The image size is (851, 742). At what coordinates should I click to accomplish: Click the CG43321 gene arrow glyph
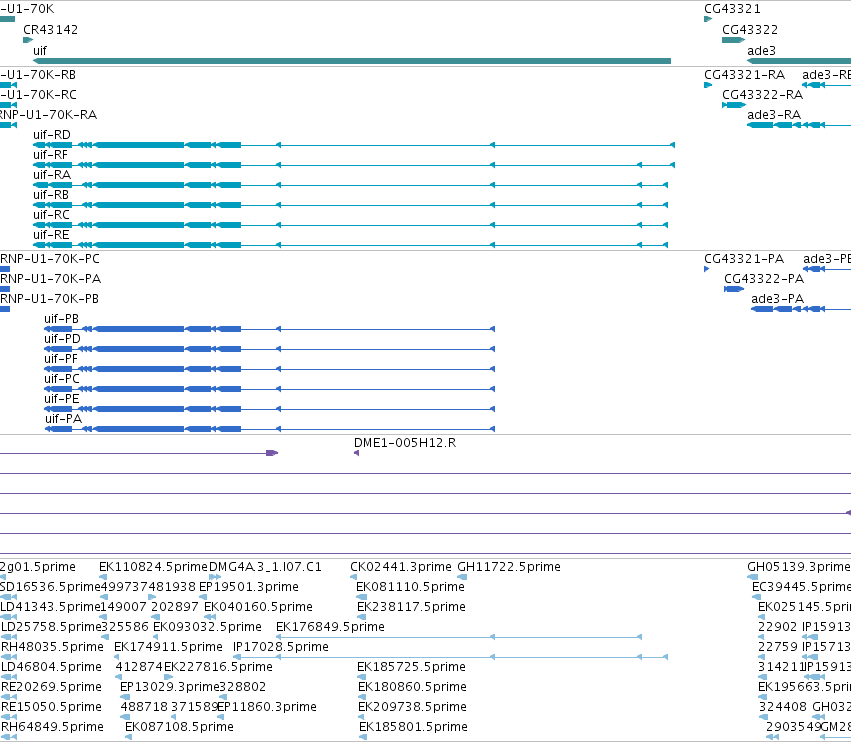[708, 19]
